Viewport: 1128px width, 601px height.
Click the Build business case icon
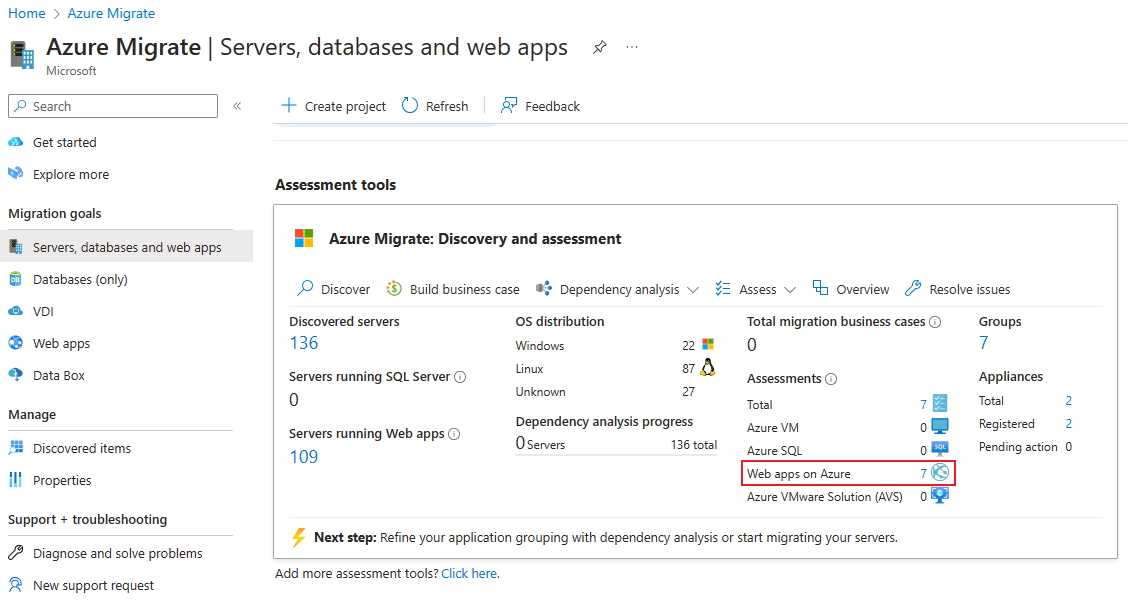pos(394,289)
